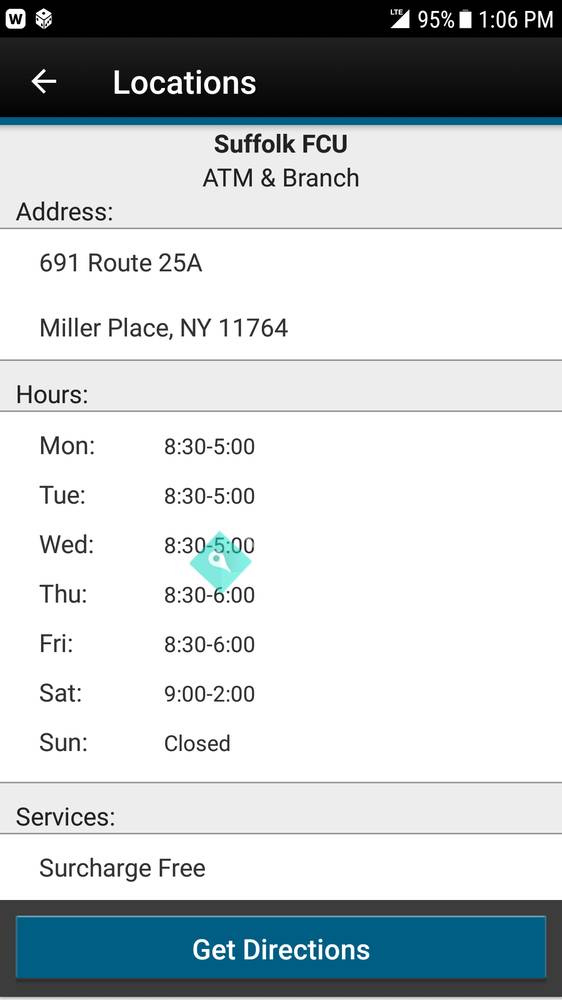
Task: Tap the Thursday 8:30-6:00 hours row
Action: [x=281, y=594]
